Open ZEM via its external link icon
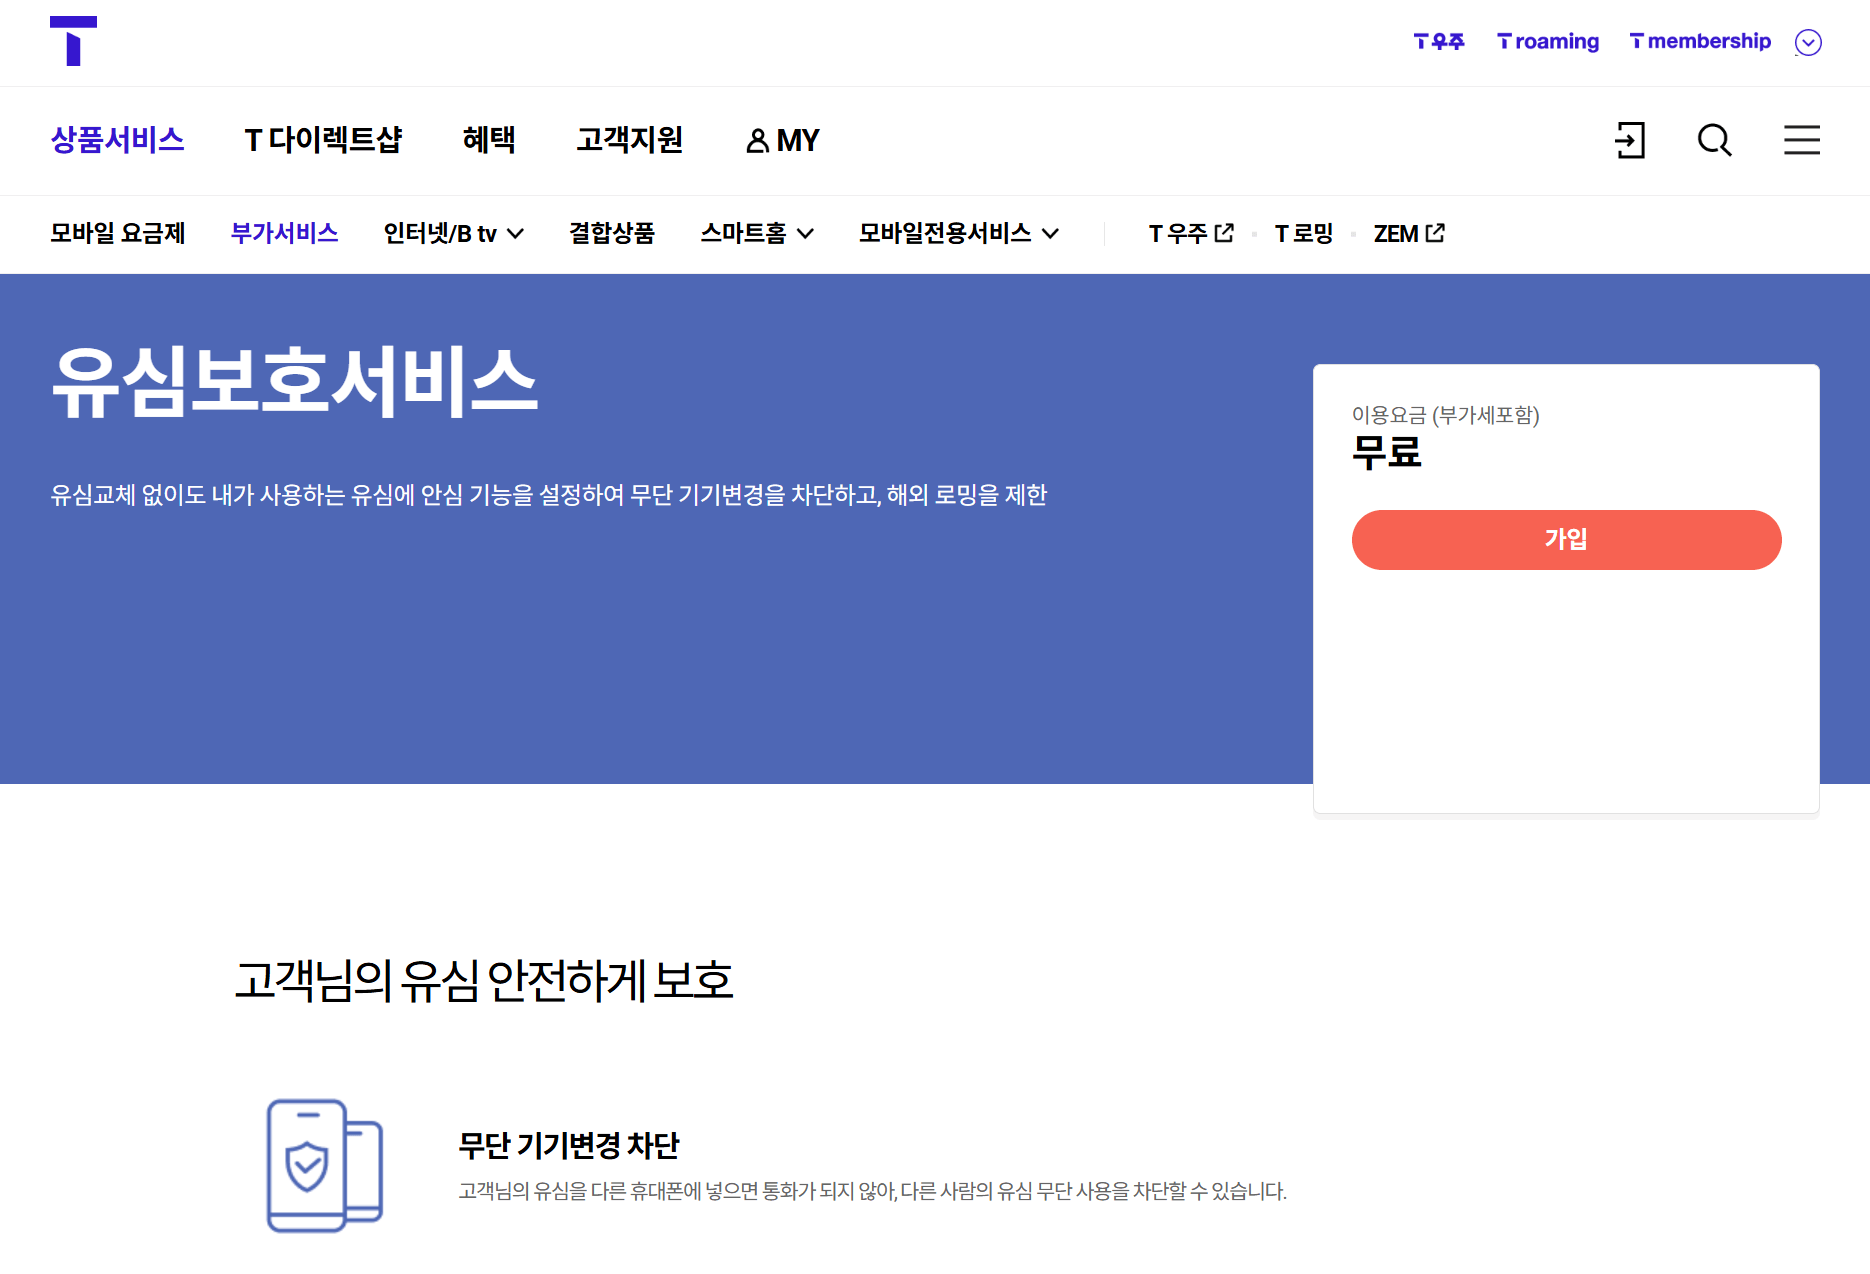Viewport: 1870px width, 1274px height. coord(1436,232)
